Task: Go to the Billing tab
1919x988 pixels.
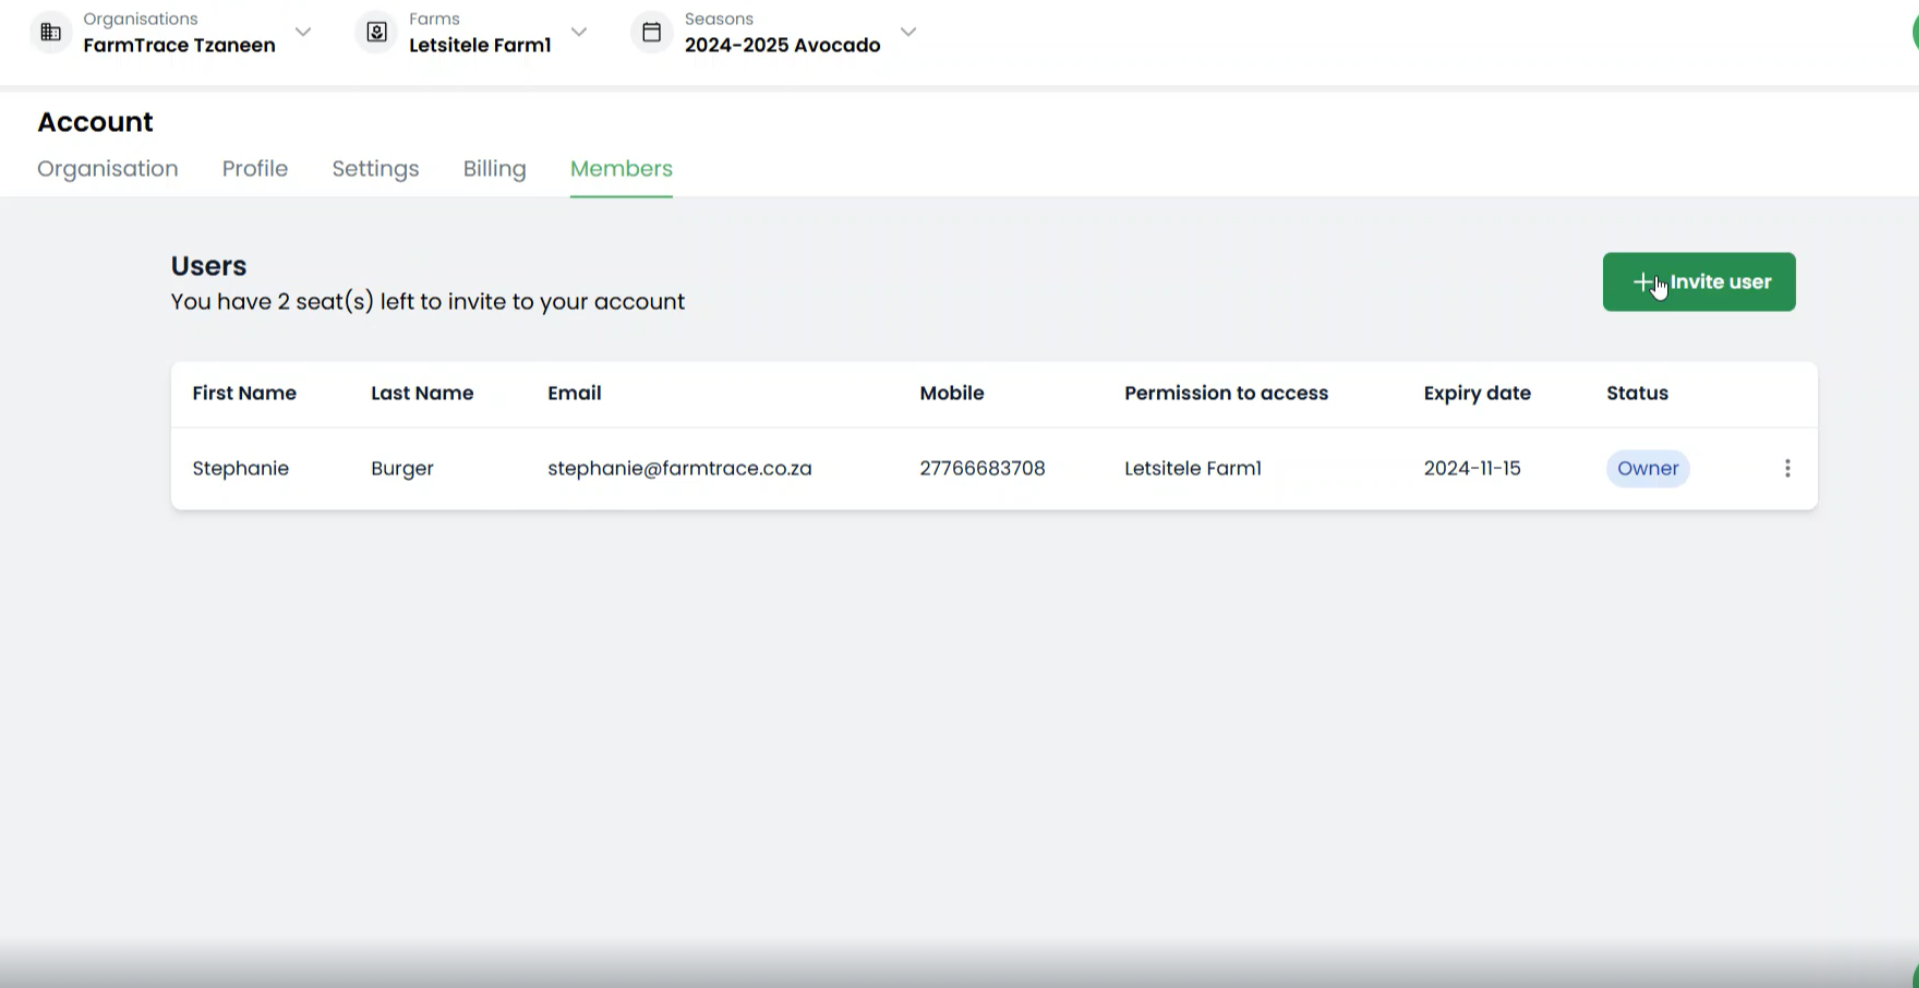Action: coord(494,169)
